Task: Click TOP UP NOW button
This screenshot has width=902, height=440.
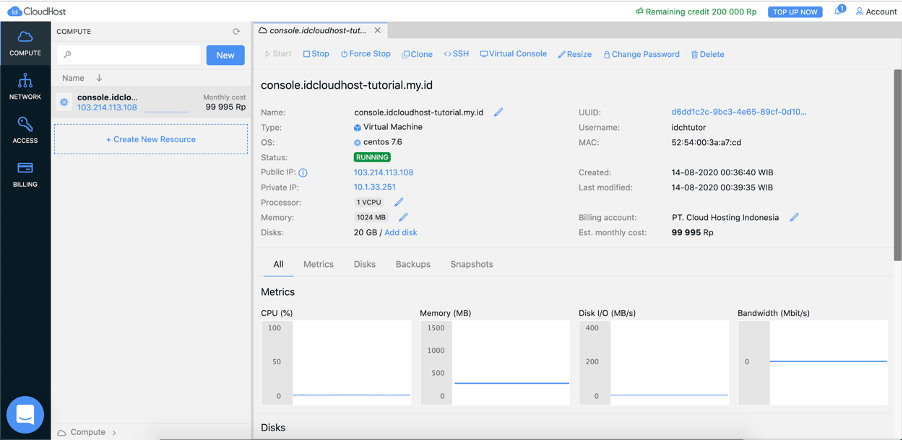Action: point(795,12)
